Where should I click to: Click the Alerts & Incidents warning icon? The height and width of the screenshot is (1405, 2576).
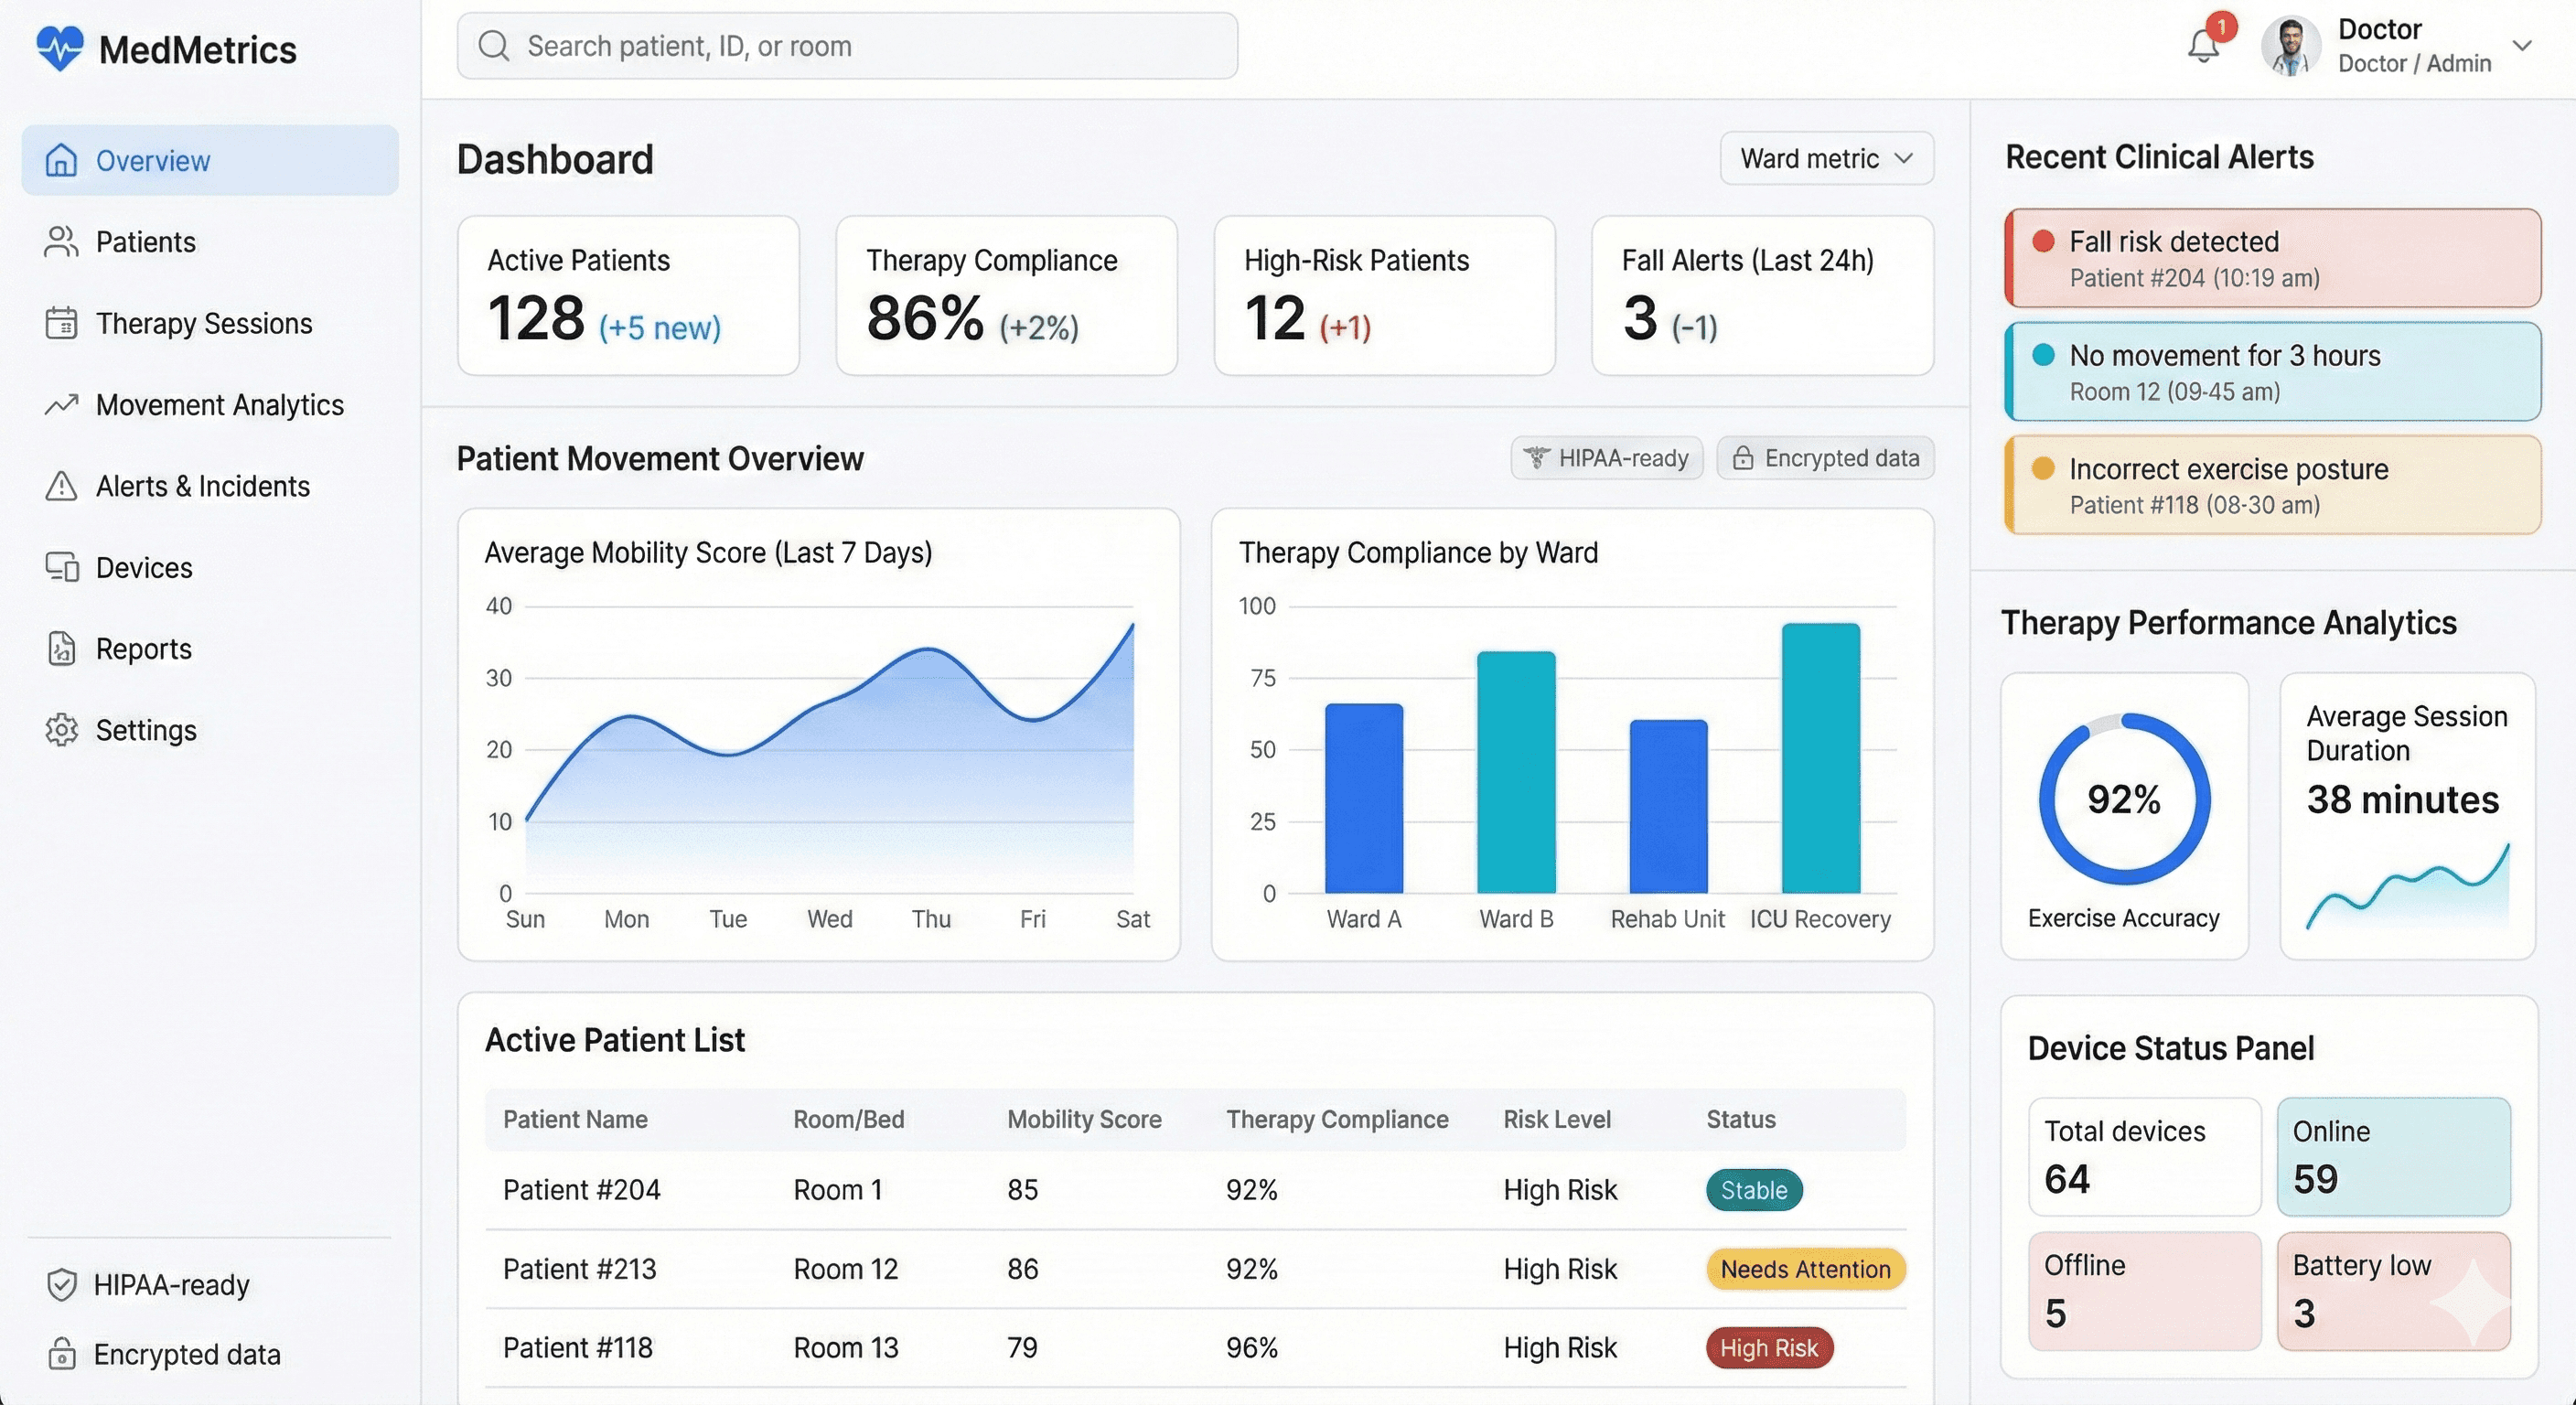tap(62, 486)
